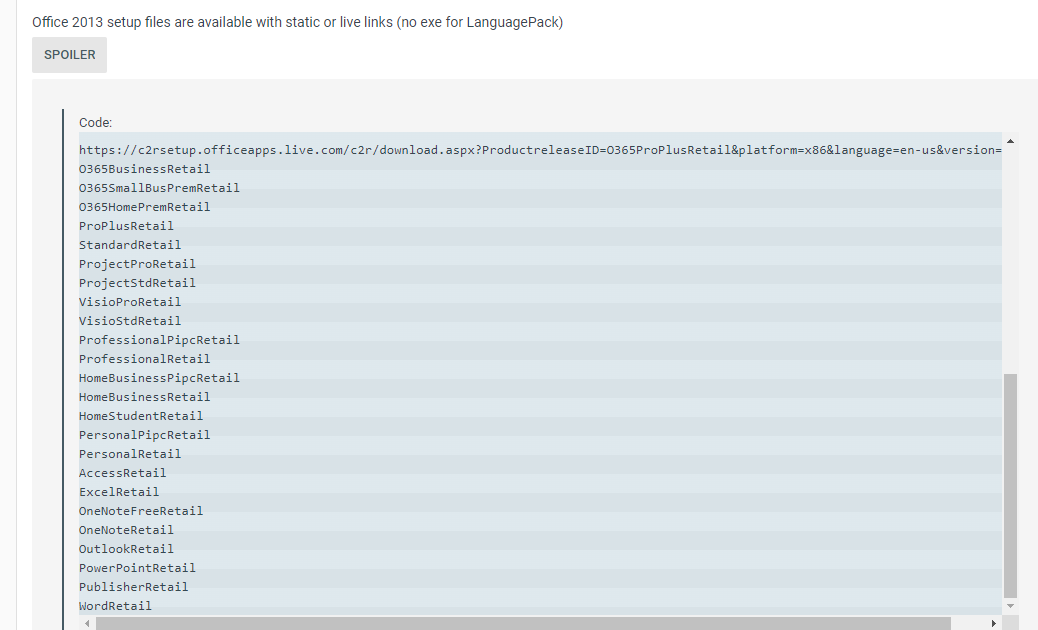1038x630 pixels.
Task: Select the O365HomePremRetail entry
Action: pyautogui.click(x=145, y=207)
